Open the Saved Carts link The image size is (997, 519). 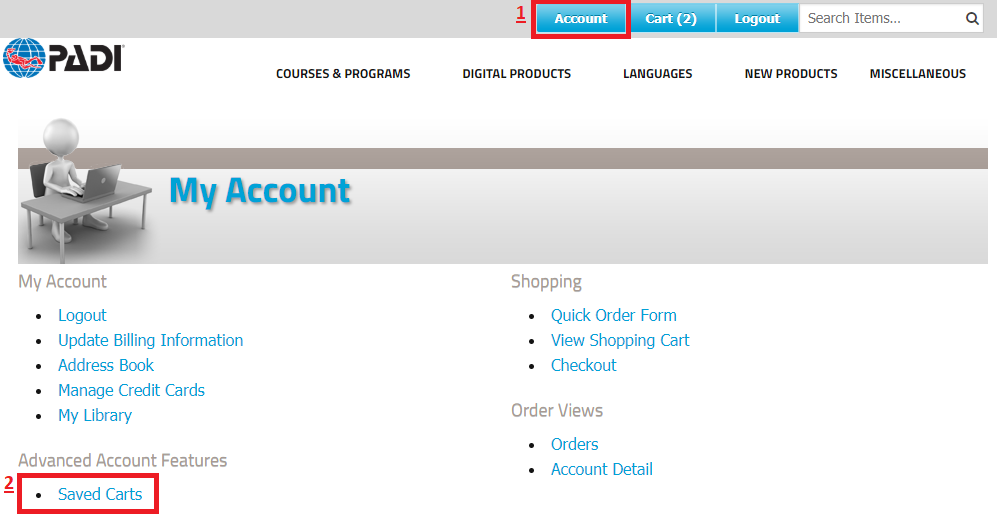(x=100, y=494)
